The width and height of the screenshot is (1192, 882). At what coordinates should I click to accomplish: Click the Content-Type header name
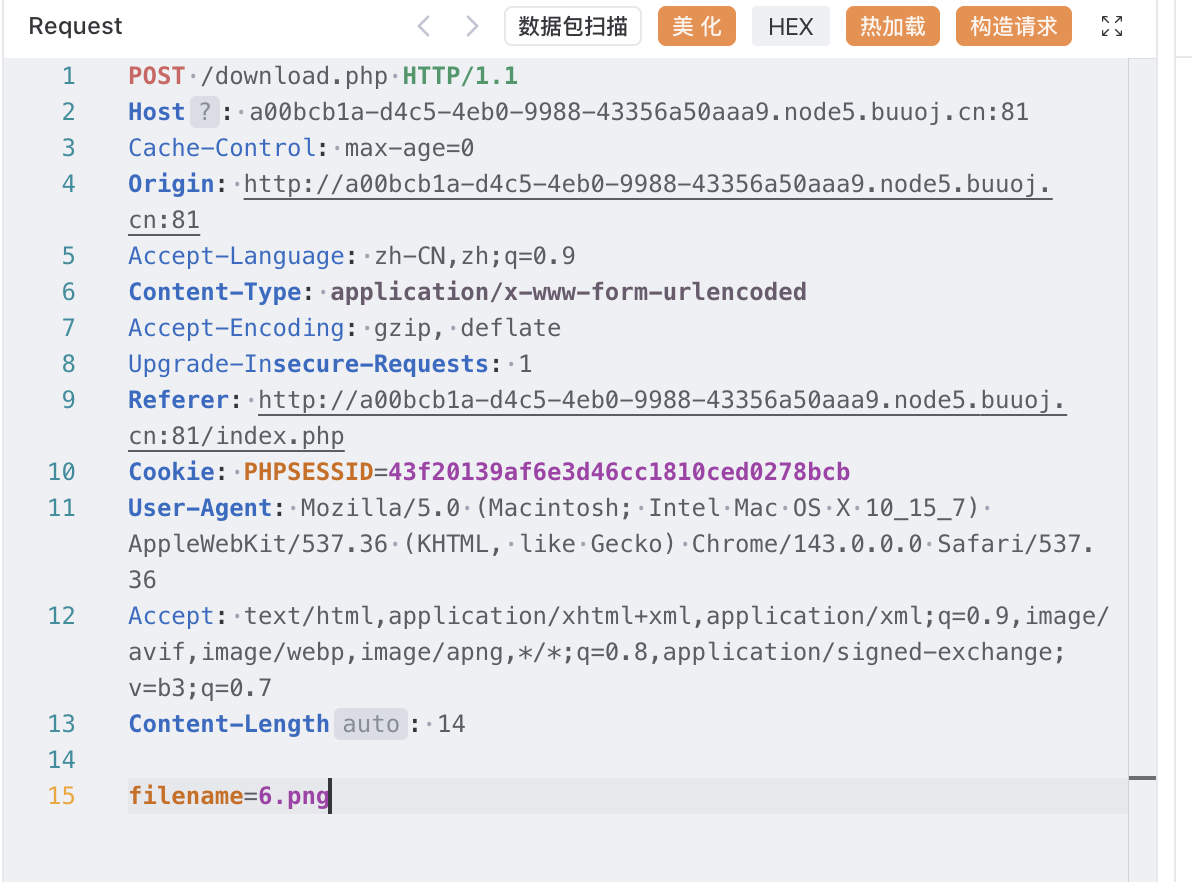[215, 292]
